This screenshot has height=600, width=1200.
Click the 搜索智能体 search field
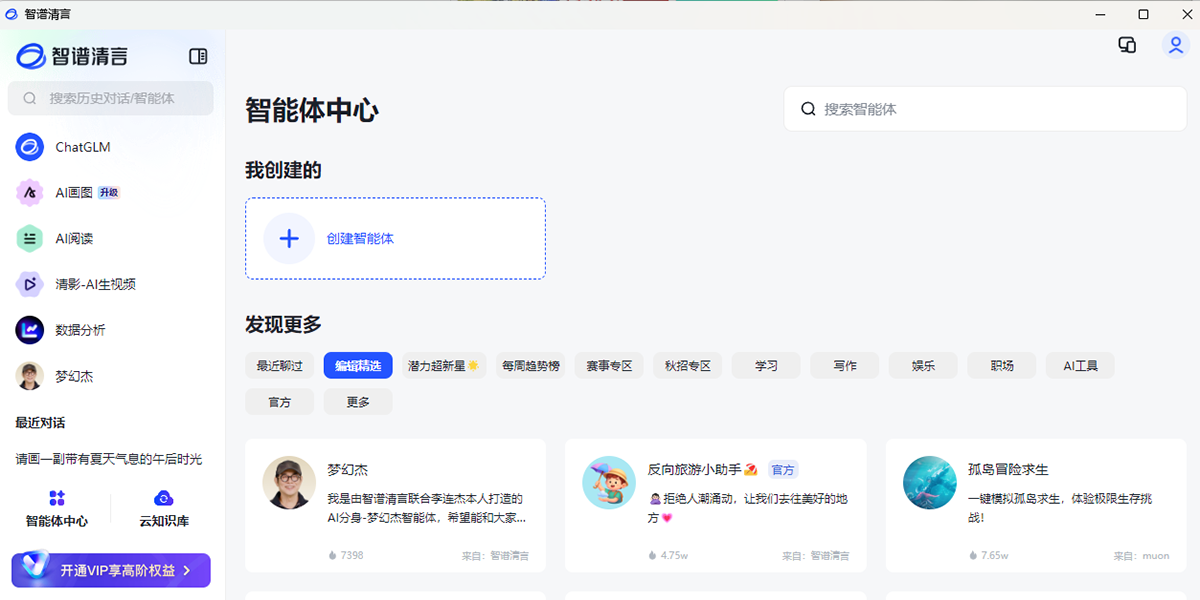(985, 109)
